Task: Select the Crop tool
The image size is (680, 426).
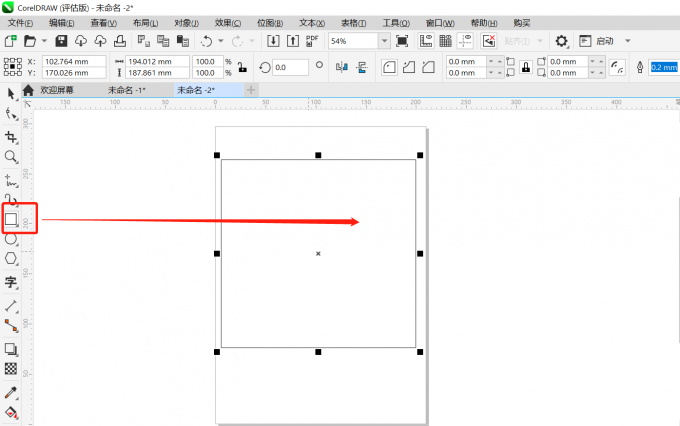Action: tap(11, 137)
